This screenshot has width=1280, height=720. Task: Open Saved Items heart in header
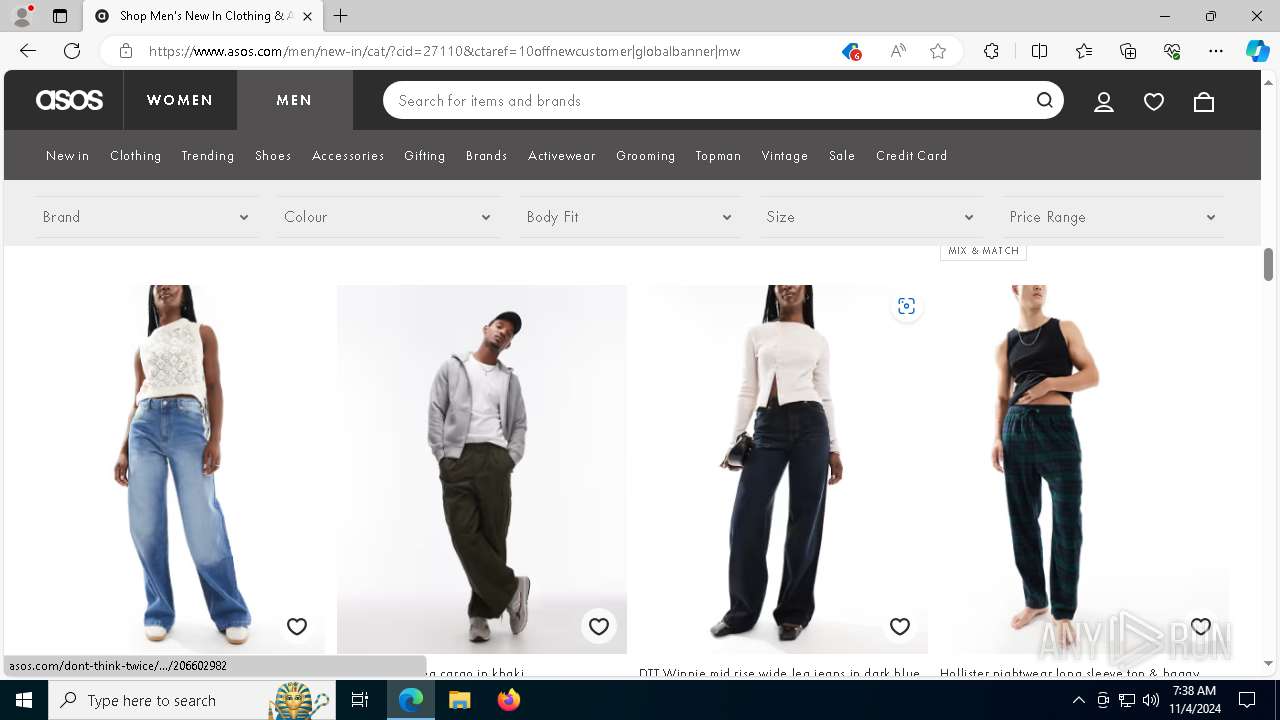[1154, 101]
